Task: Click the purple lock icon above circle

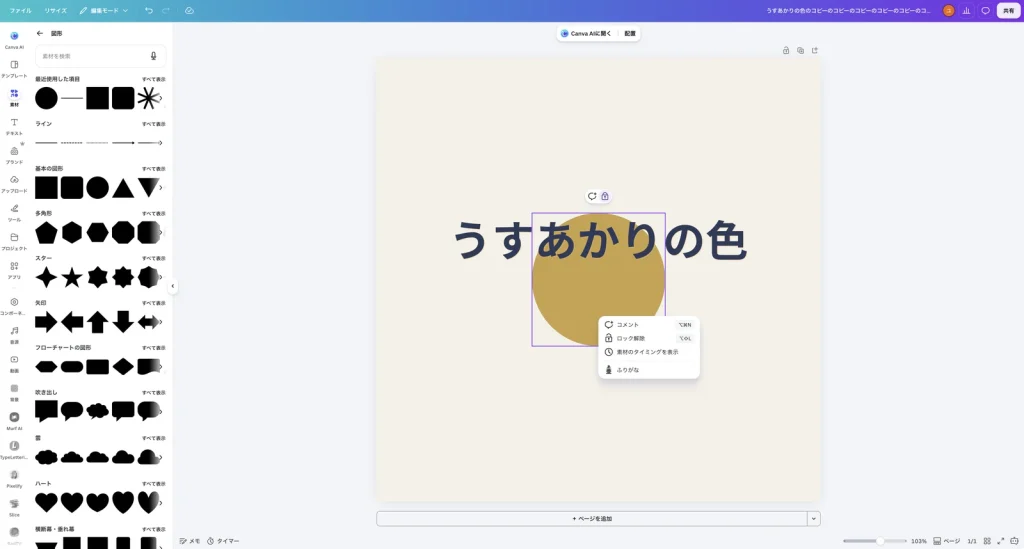Action: pyautogui.click(x=605, y=196)
